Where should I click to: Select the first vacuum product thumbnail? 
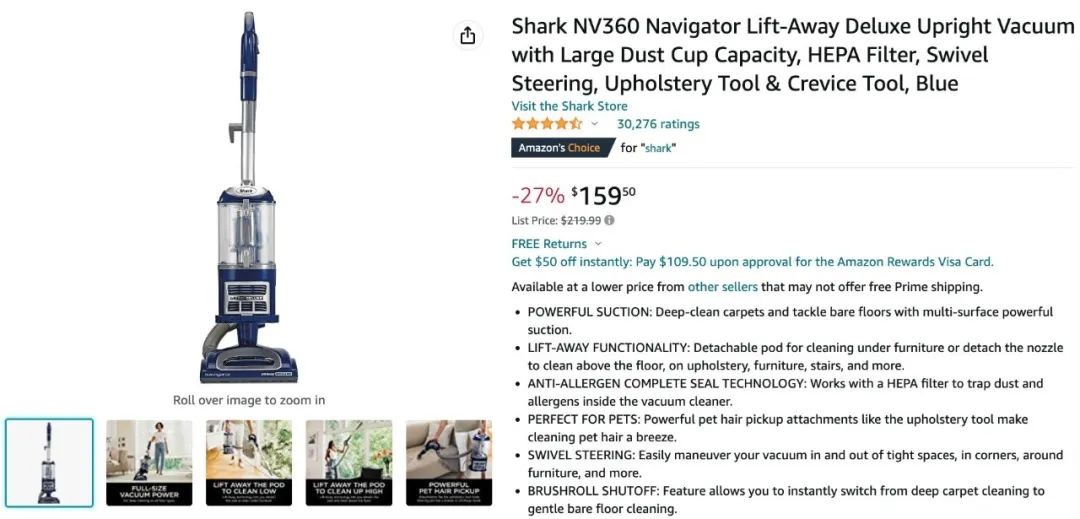[x=49, y=463]
